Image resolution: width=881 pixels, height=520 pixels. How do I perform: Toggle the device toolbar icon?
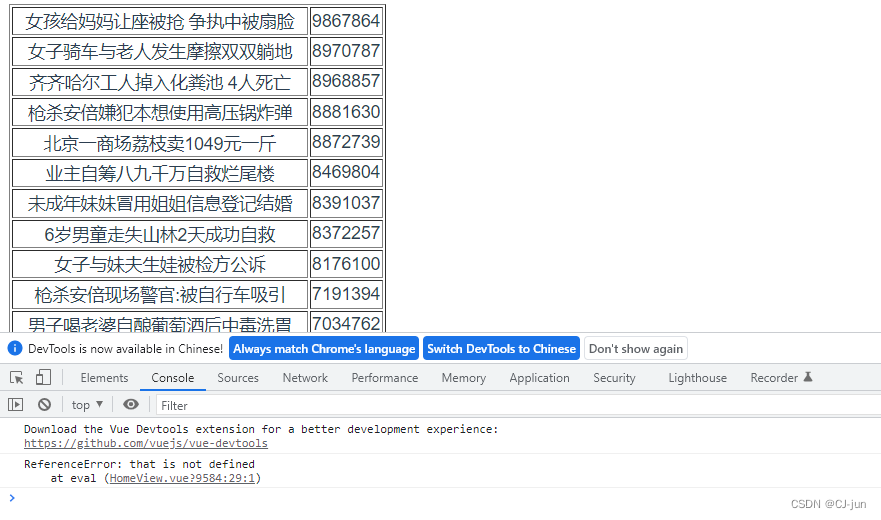43,377
